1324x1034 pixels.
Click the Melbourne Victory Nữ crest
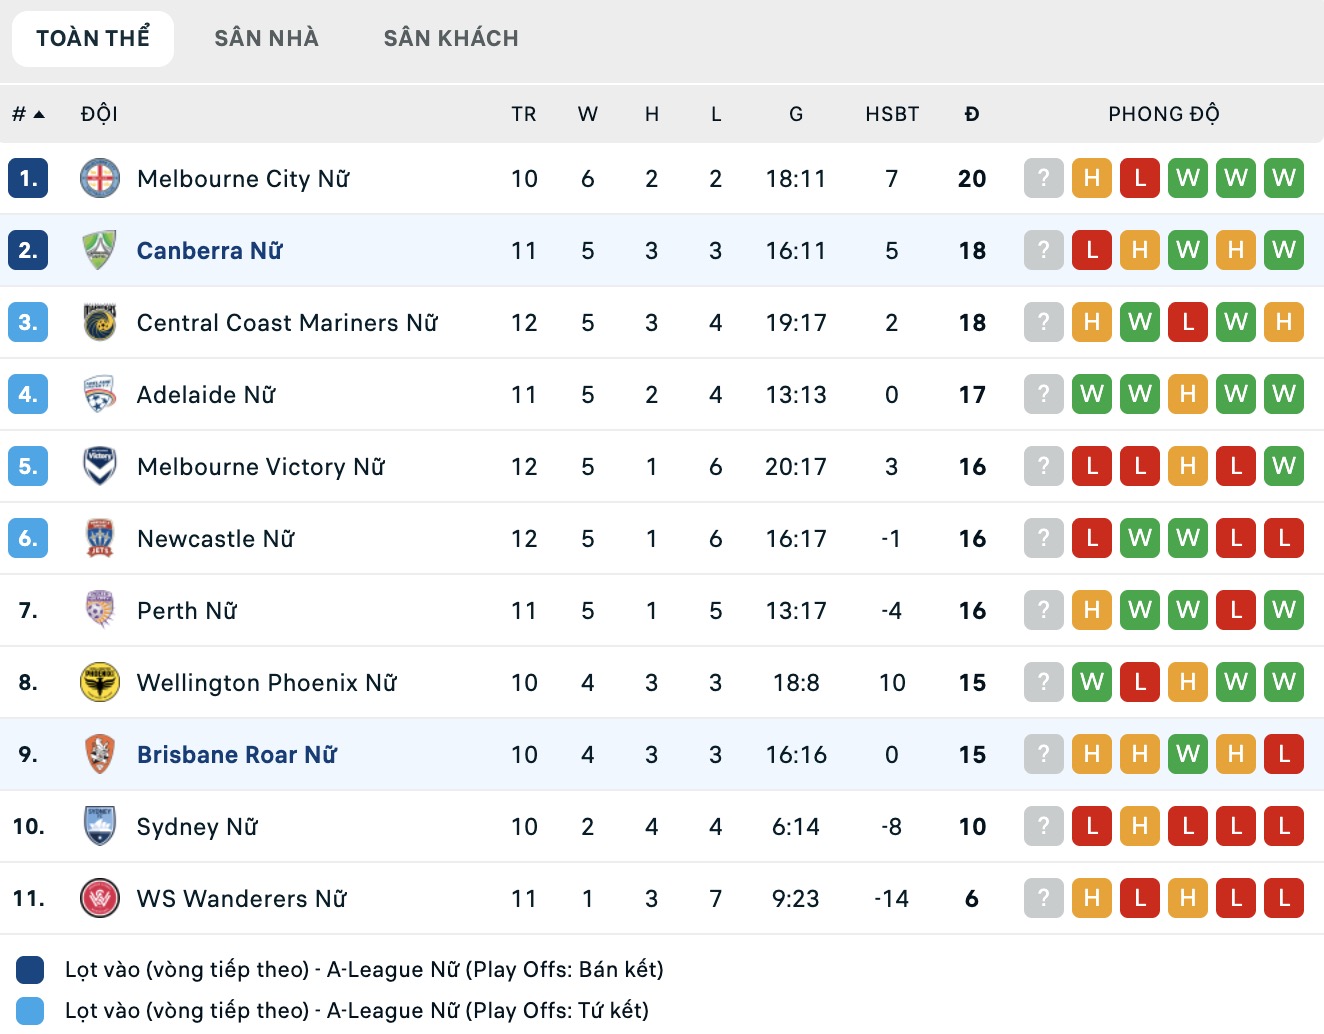tap(100, 467)
